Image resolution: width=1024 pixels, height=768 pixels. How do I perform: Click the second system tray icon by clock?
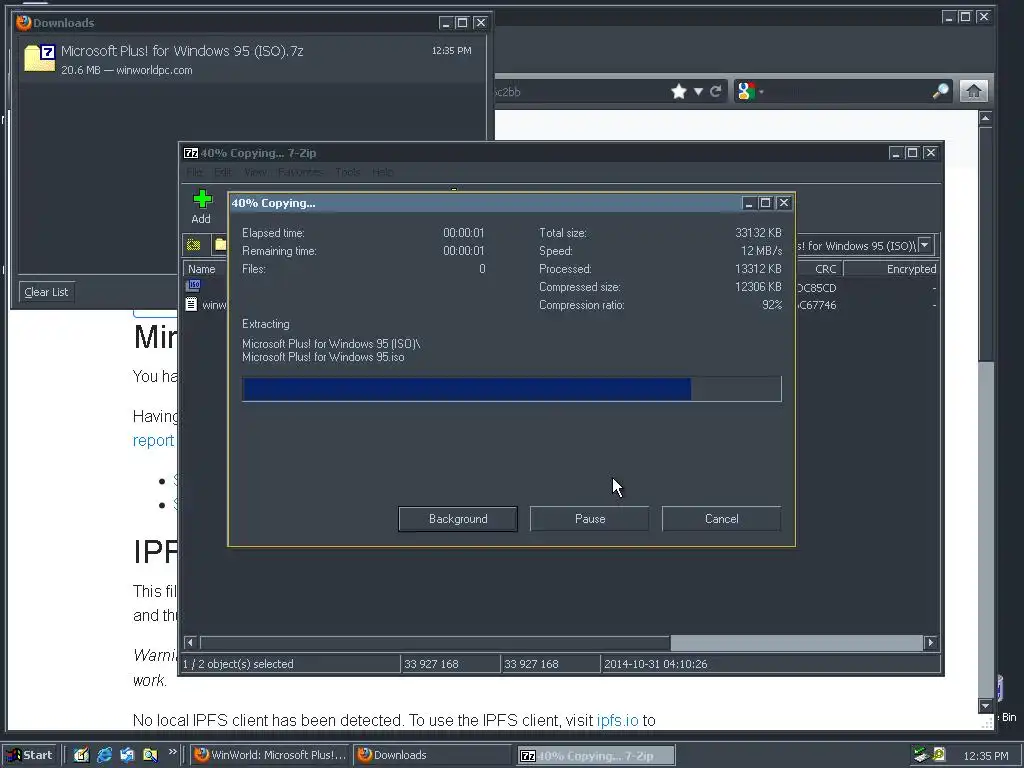pyautogui.click(x=938, y=755)
